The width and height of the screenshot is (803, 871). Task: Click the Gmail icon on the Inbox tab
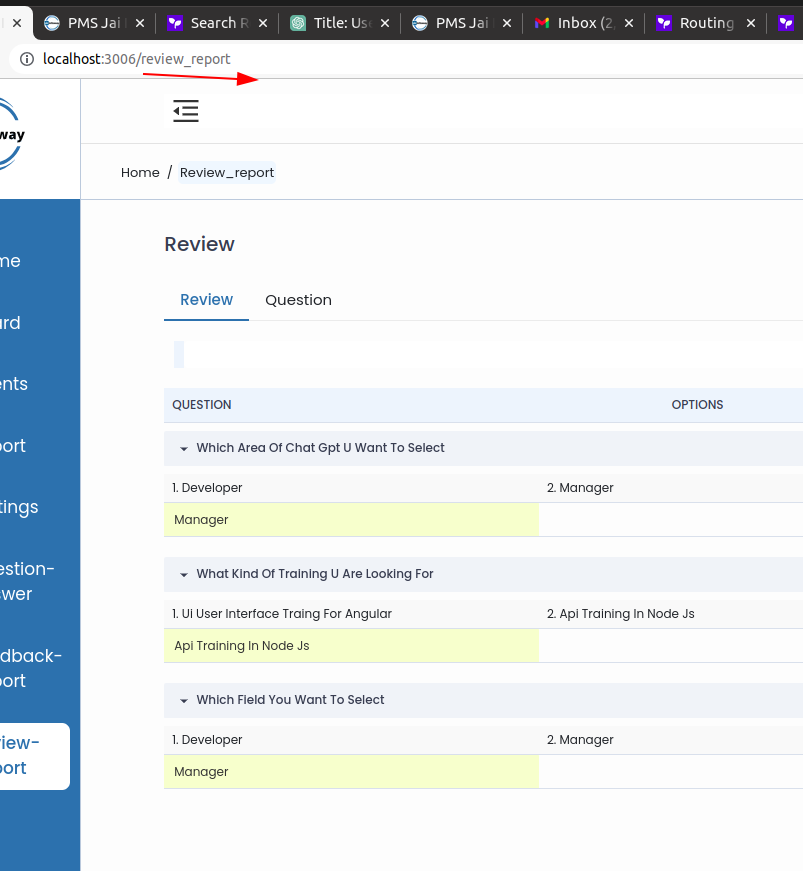(x=542, y=23)
